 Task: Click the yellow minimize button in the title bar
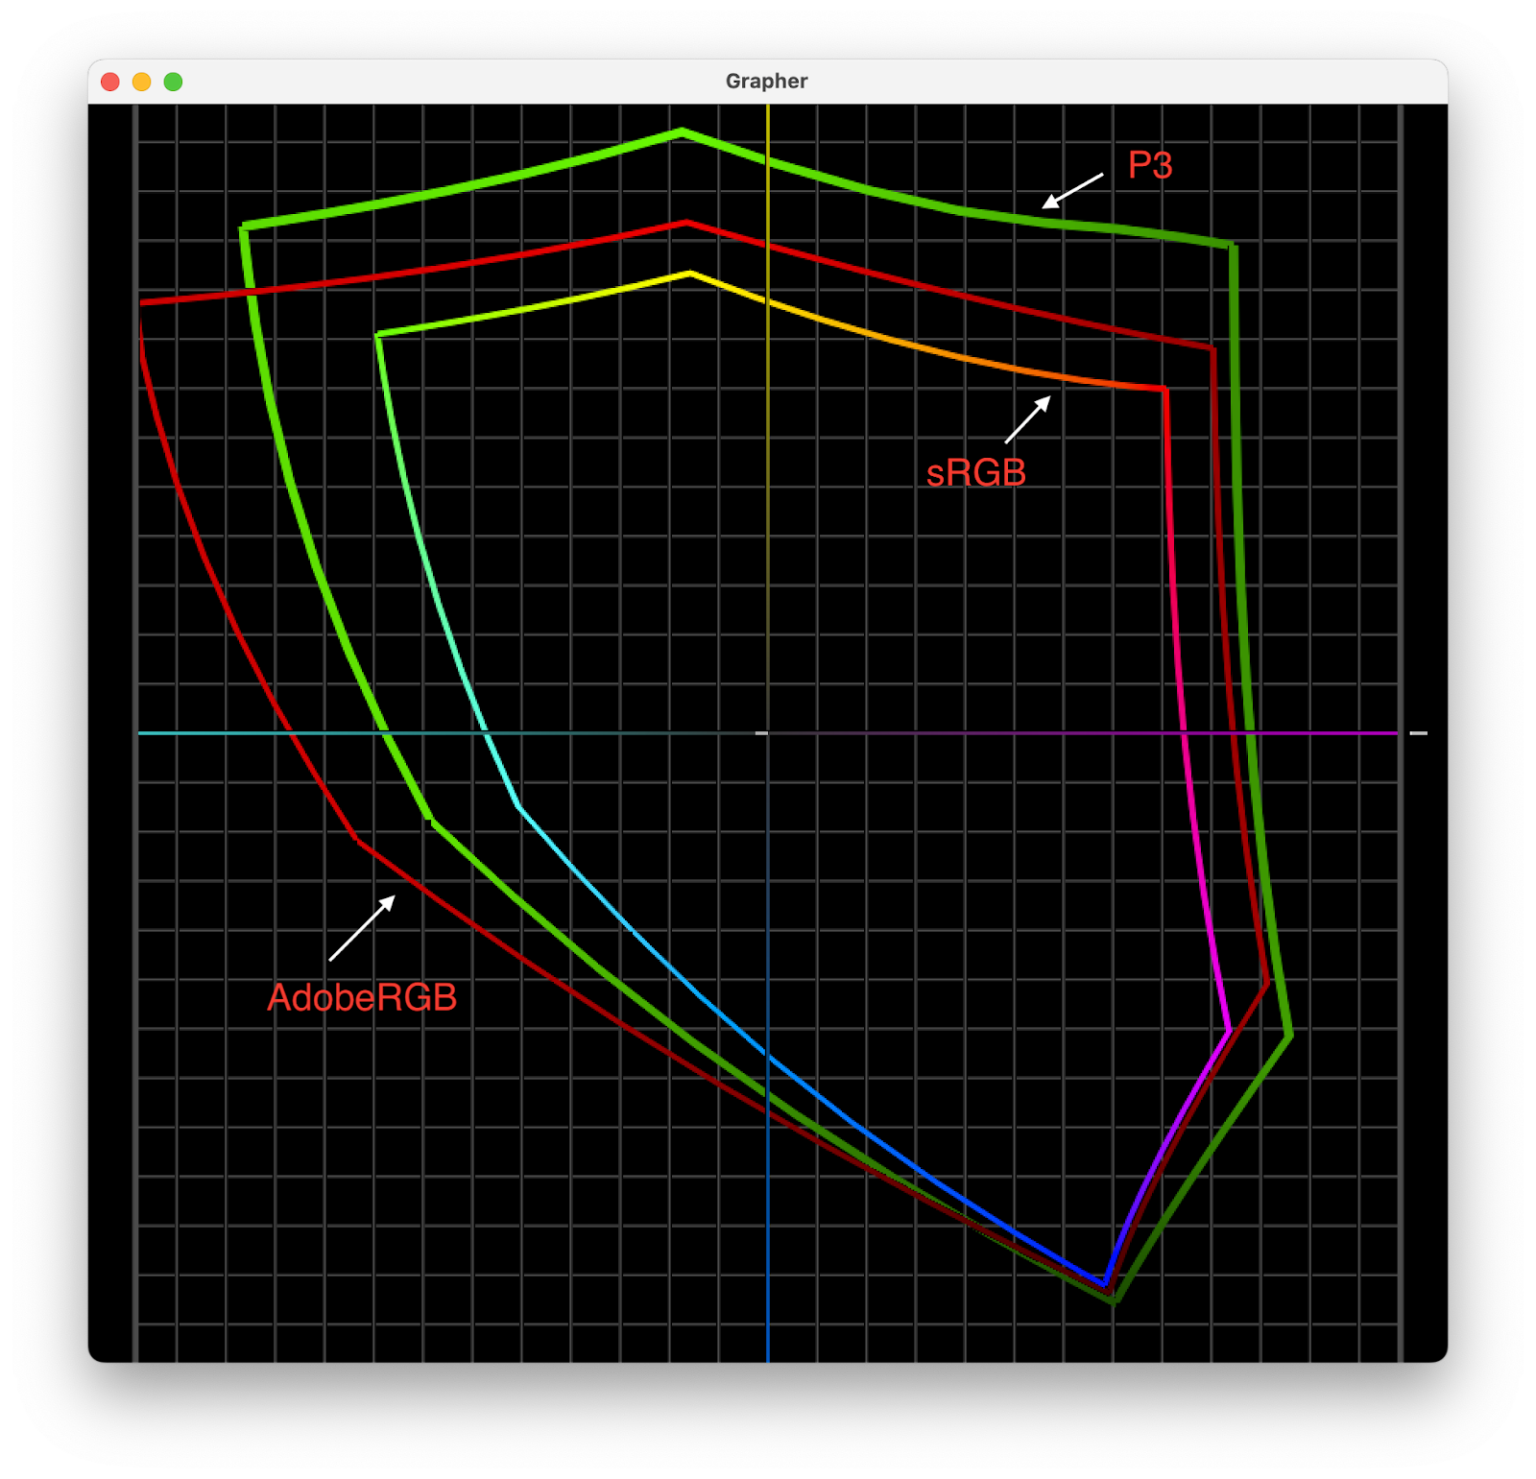click(x=142, y=81)
